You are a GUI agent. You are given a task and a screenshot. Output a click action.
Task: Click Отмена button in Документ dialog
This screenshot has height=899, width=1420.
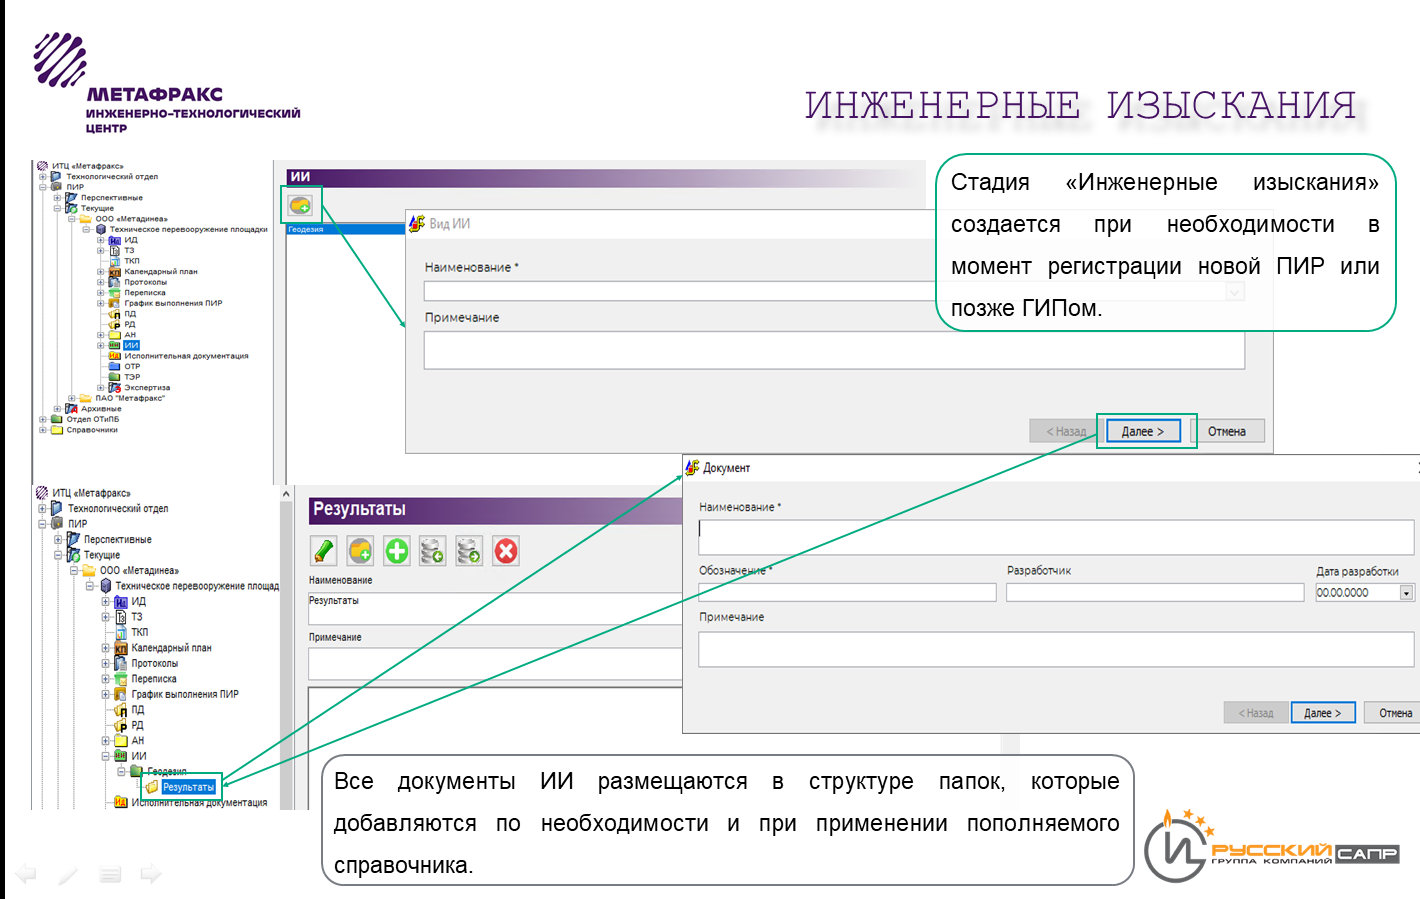pyautogui.click(x=1394, y=713)
